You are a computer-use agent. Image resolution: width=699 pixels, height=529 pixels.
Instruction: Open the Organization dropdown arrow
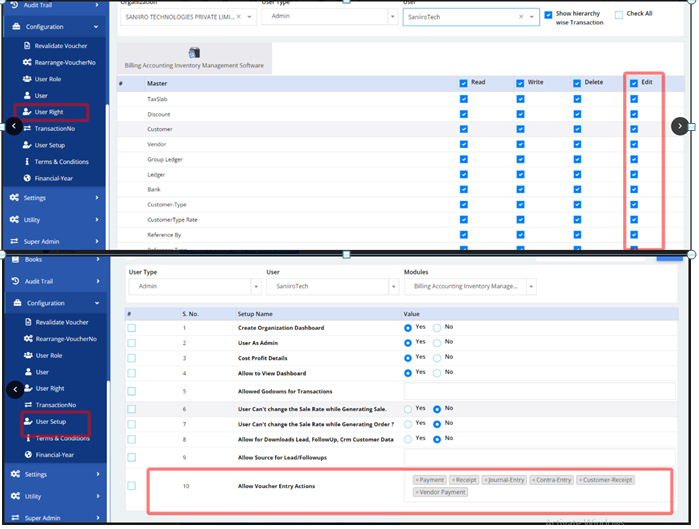click(x=250, y=17)
